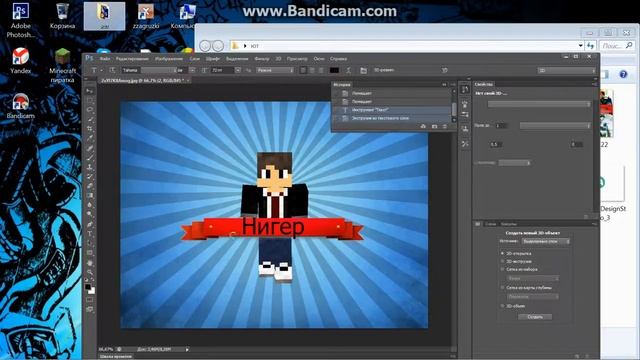Select the Lasso tool
This screenshot has height=360, width=640.
click(x=89, y=110)
